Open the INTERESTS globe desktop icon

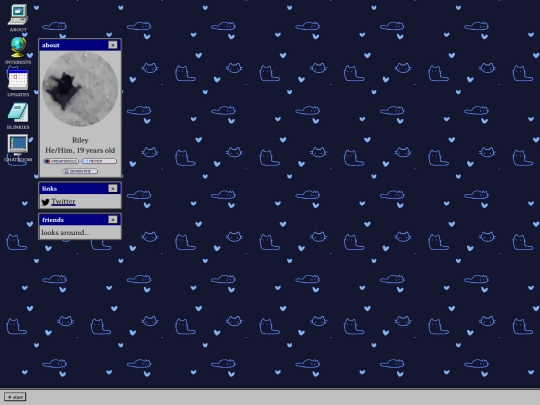[18, 48]
